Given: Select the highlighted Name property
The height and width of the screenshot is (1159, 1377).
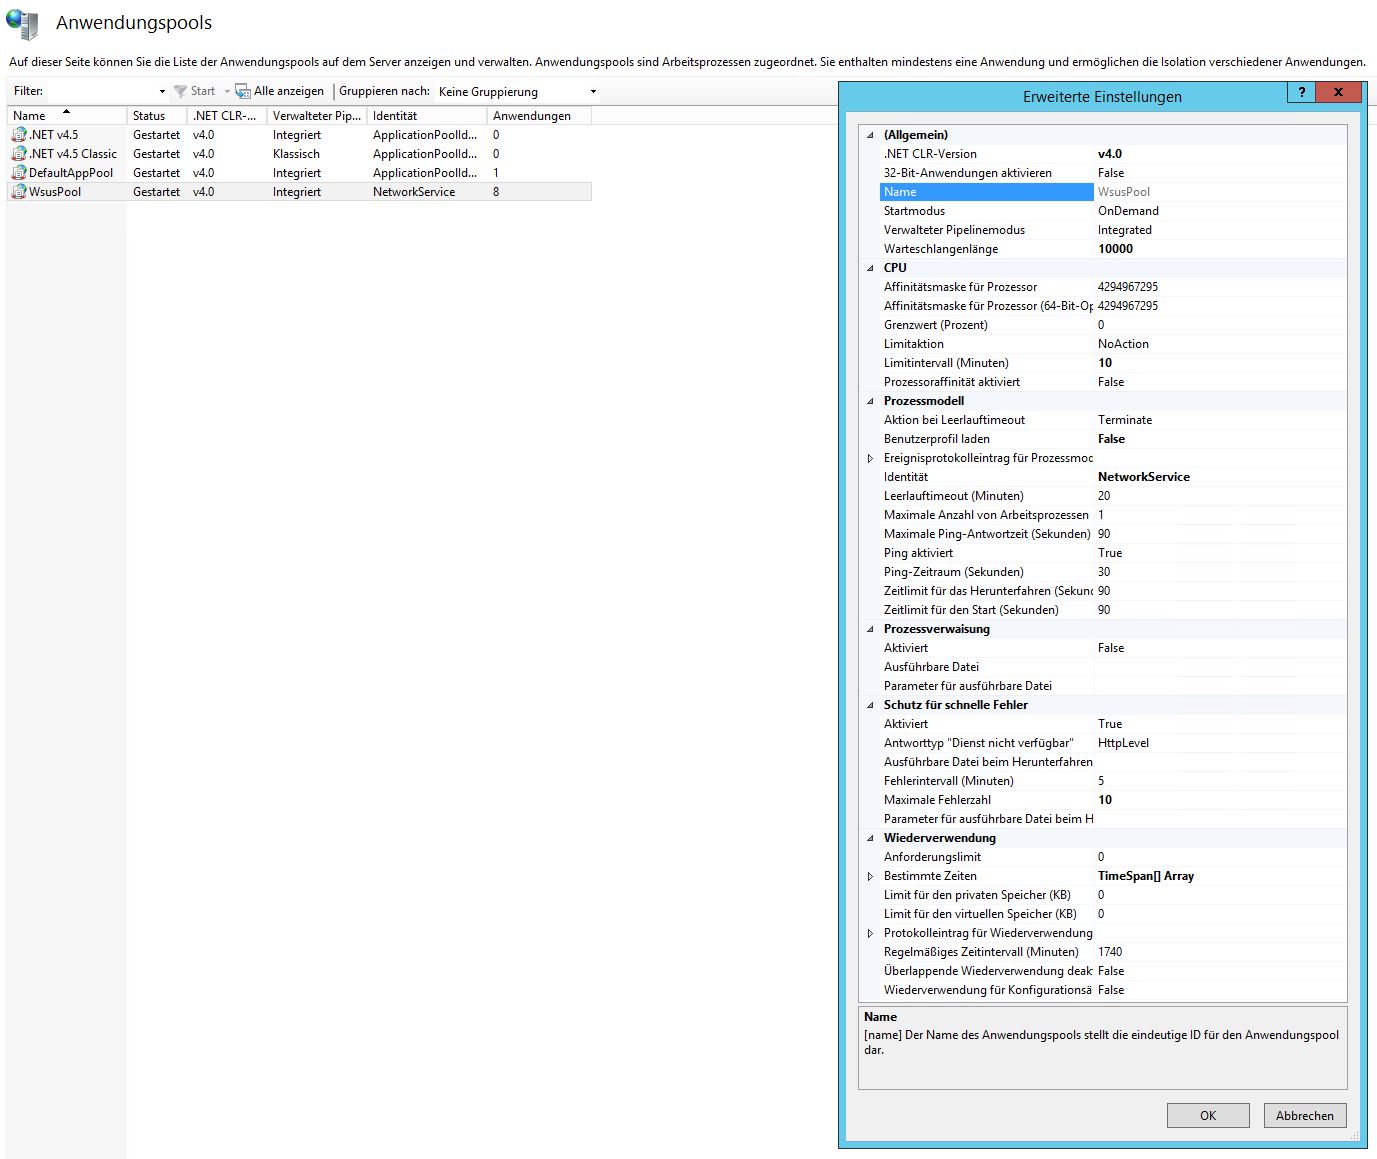Looking at the screenshot, I should pos(987,192).
